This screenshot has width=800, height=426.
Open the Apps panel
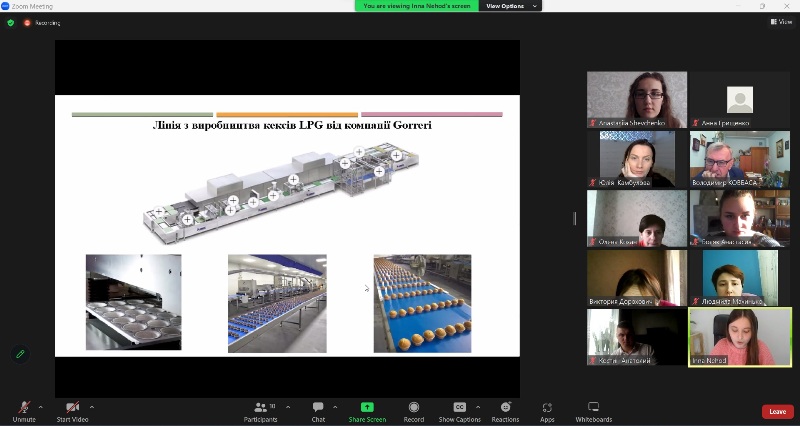(547, 412)
